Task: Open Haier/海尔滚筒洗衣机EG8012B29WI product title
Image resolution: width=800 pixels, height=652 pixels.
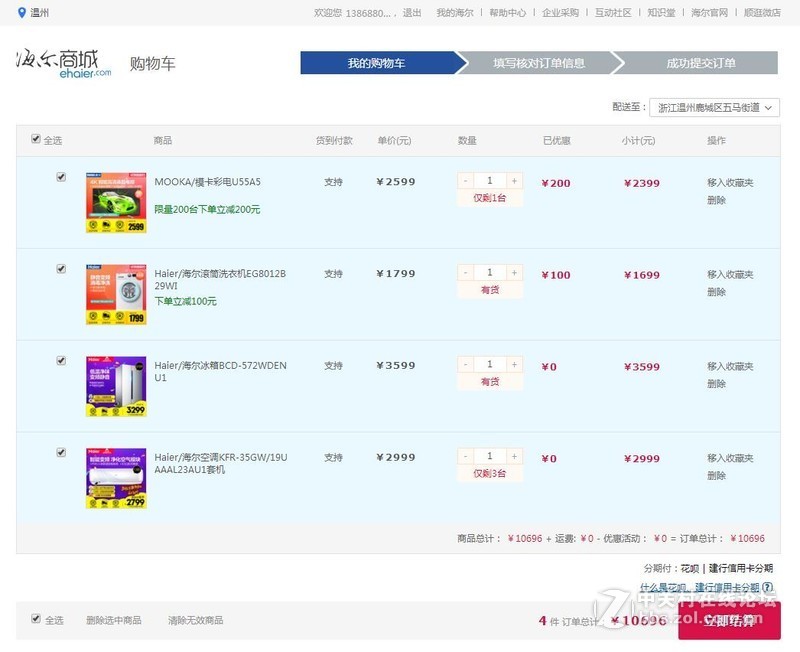Action: point(220,280)
